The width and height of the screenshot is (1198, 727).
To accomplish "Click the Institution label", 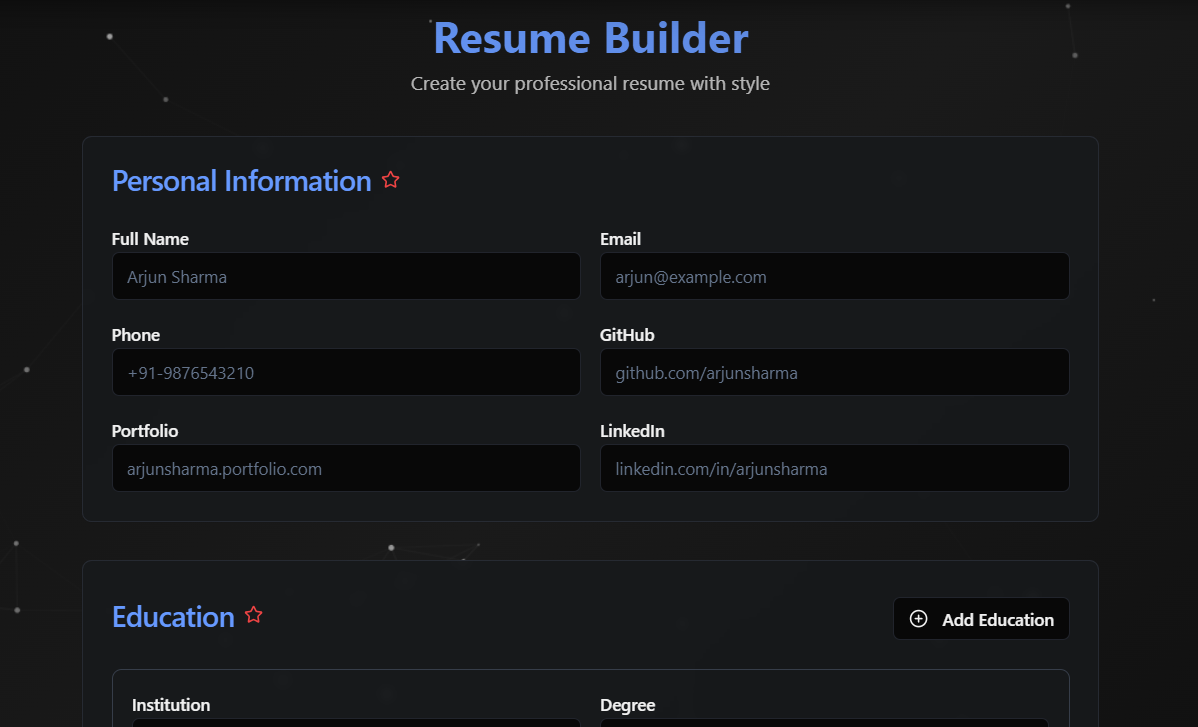I will (171, 705).
